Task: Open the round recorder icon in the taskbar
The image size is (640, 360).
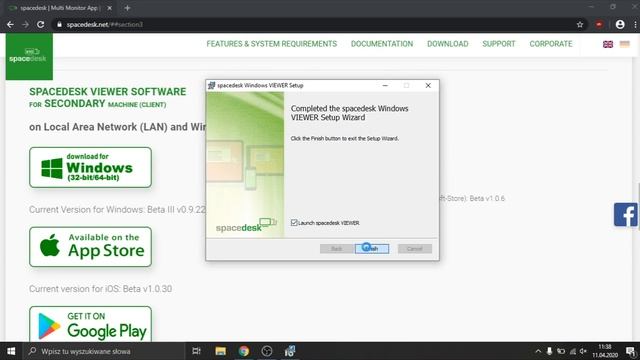Action: 267,351
